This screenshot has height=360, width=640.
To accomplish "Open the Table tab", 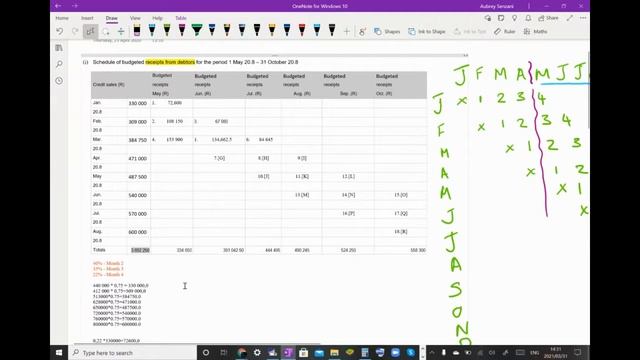I will click(181, 18).
